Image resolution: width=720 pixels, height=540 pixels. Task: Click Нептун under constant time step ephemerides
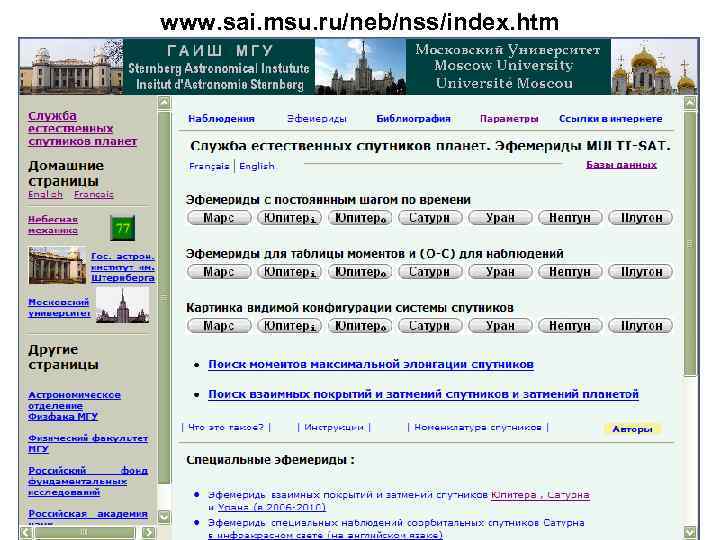tap(570, 218)
